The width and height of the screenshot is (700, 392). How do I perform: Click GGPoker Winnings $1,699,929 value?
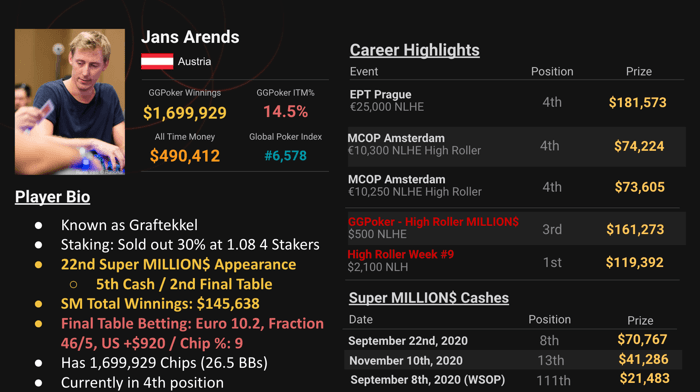(185, 113)
